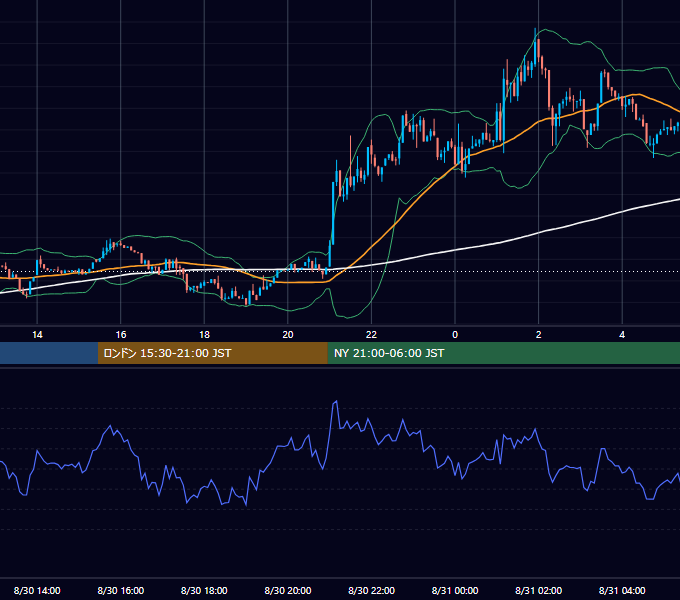
Task: Click hour label 18 on price chart axis
Action: [x=204, y=335]
